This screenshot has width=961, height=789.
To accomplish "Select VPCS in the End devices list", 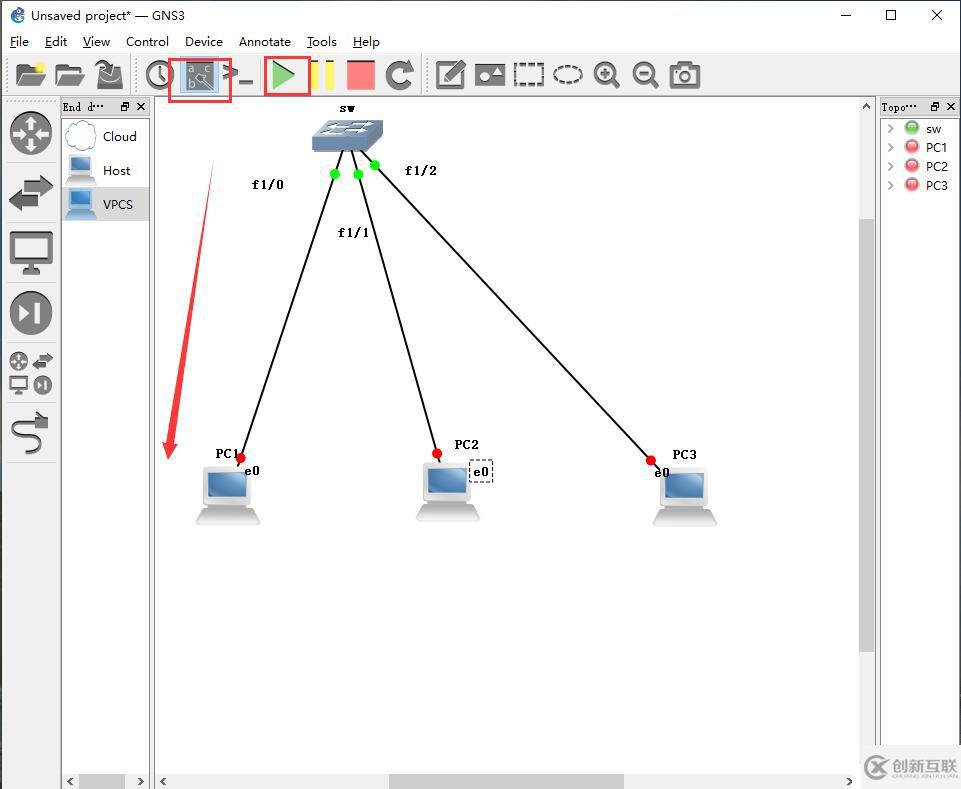I will coord(105,204).
